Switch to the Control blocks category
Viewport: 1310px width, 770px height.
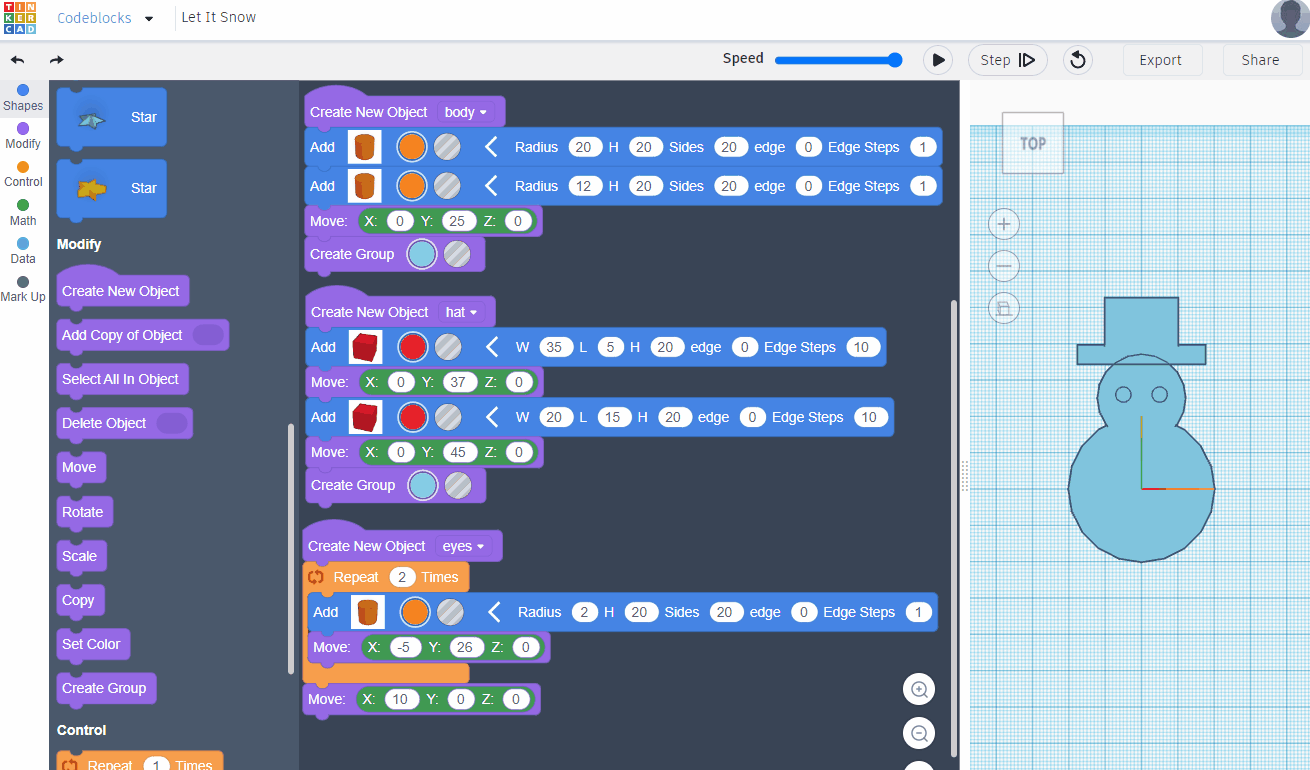click(23, 174)
